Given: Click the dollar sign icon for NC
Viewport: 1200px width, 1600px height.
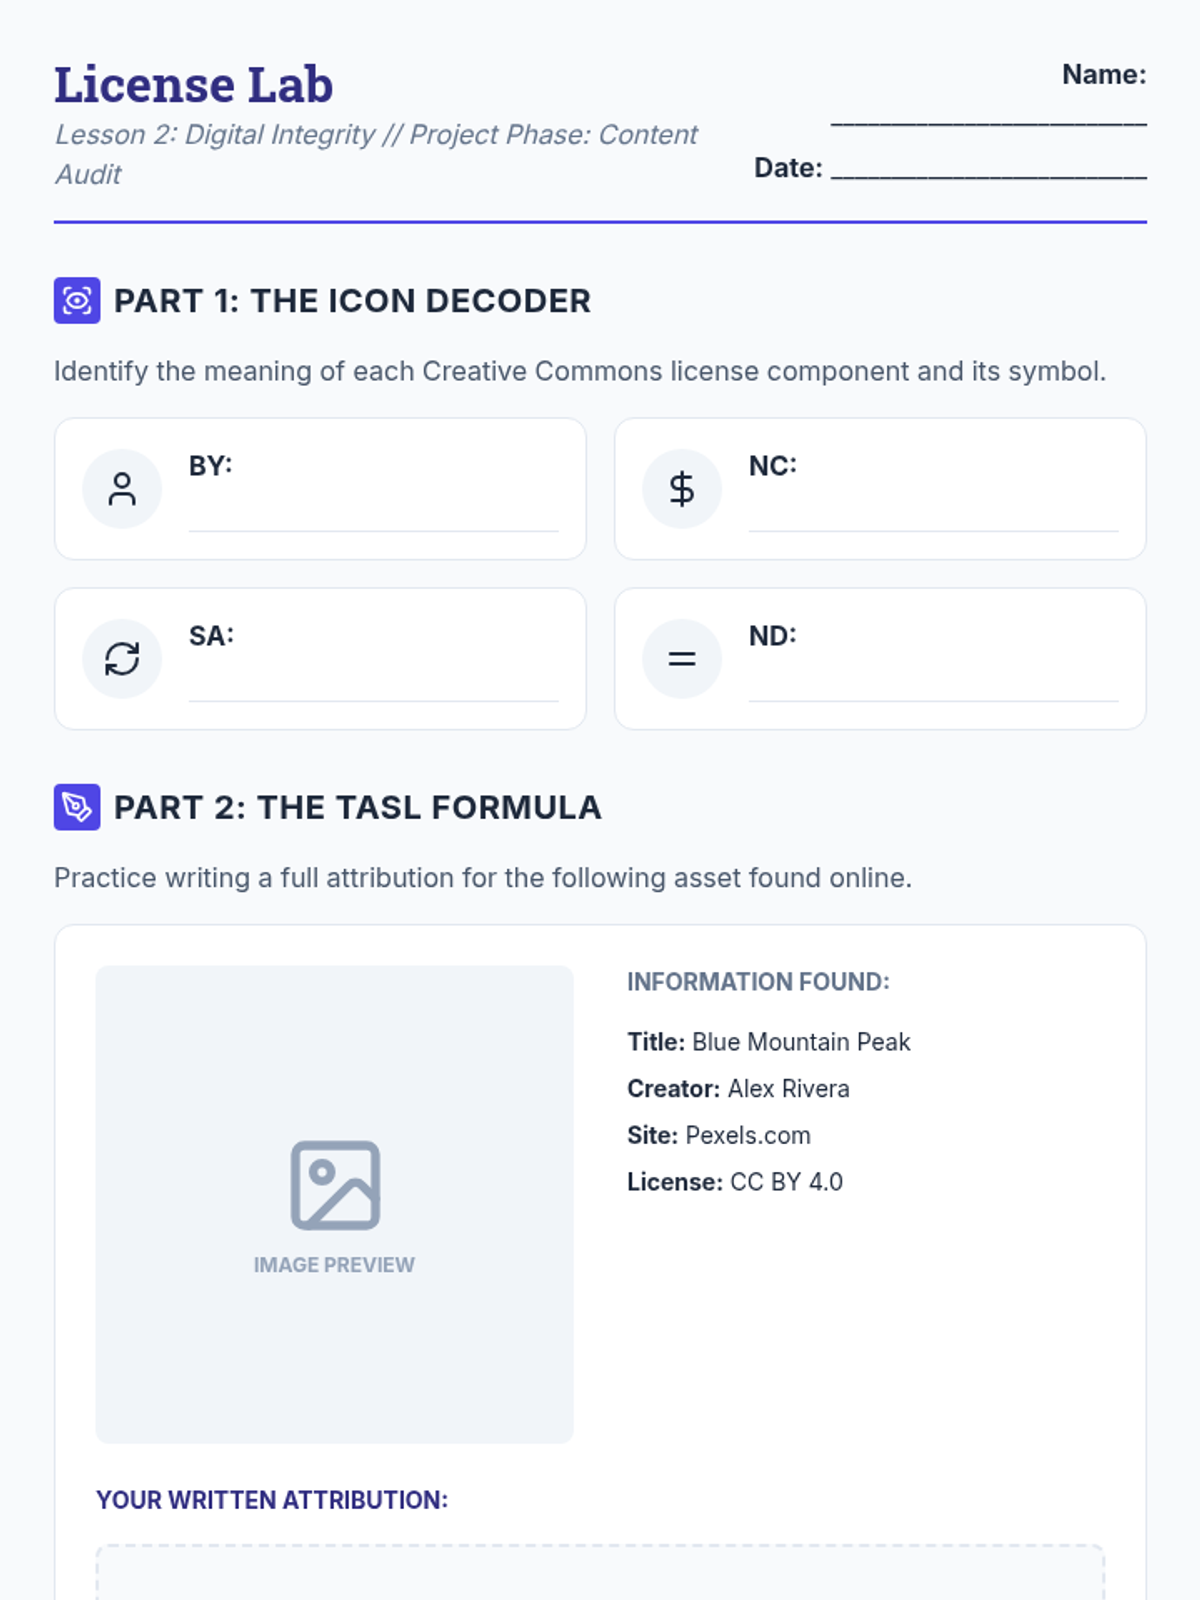Looking at the screenshot, I should pos(682,489).
